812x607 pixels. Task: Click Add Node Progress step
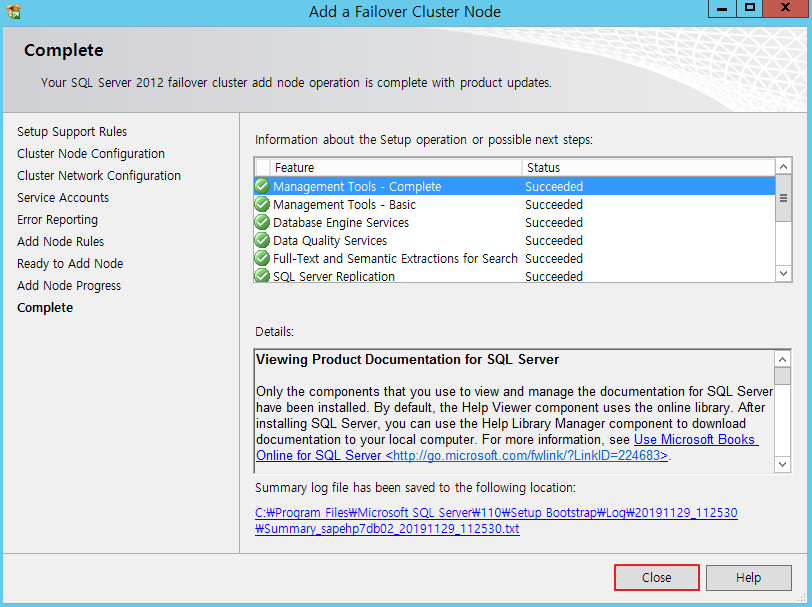click(x=69, y=285)
